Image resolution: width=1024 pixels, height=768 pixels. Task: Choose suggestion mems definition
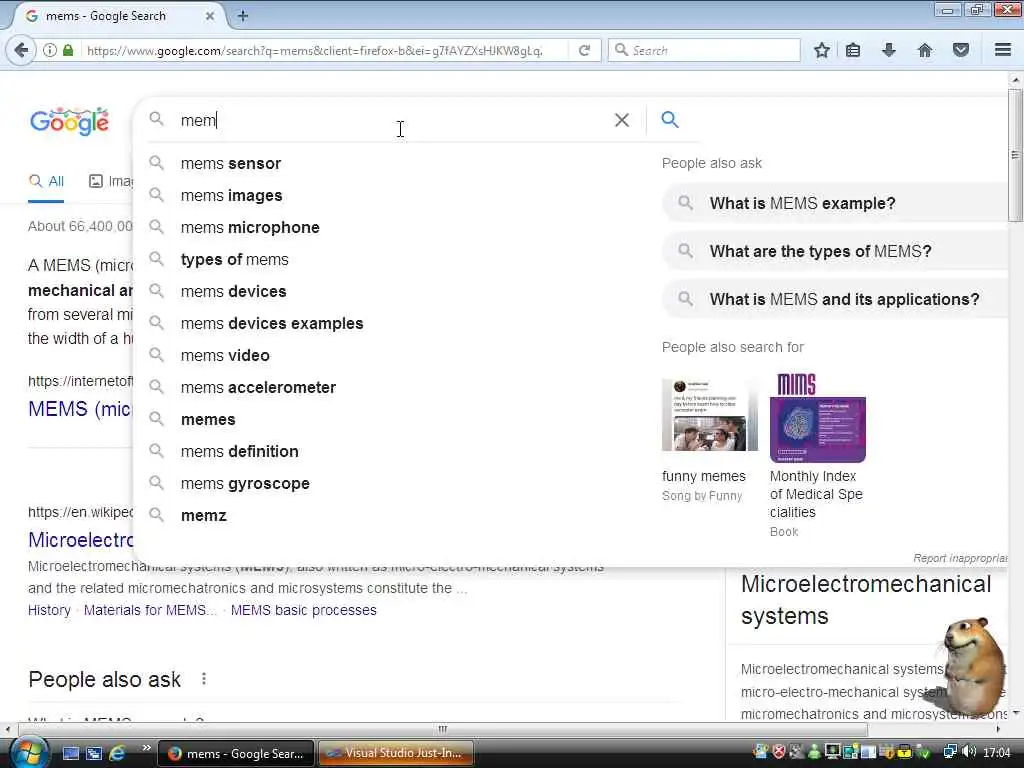239,451
